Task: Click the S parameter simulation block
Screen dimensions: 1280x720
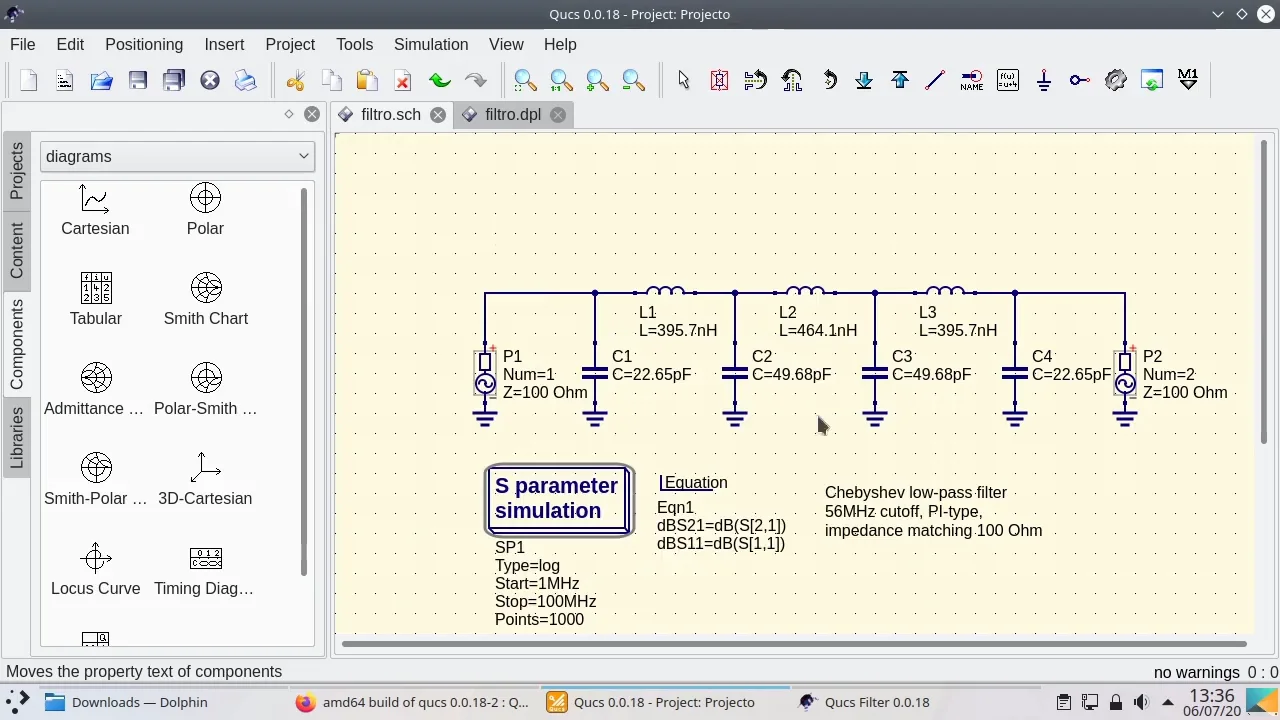Action: pyautogui.click(x=557, y=499)
